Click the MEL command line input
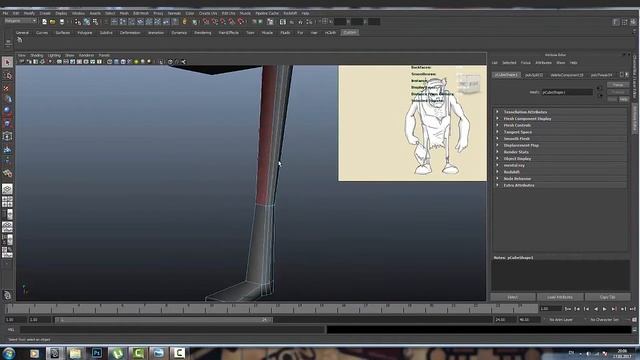640x360 pixels. [x=172, y=329]
